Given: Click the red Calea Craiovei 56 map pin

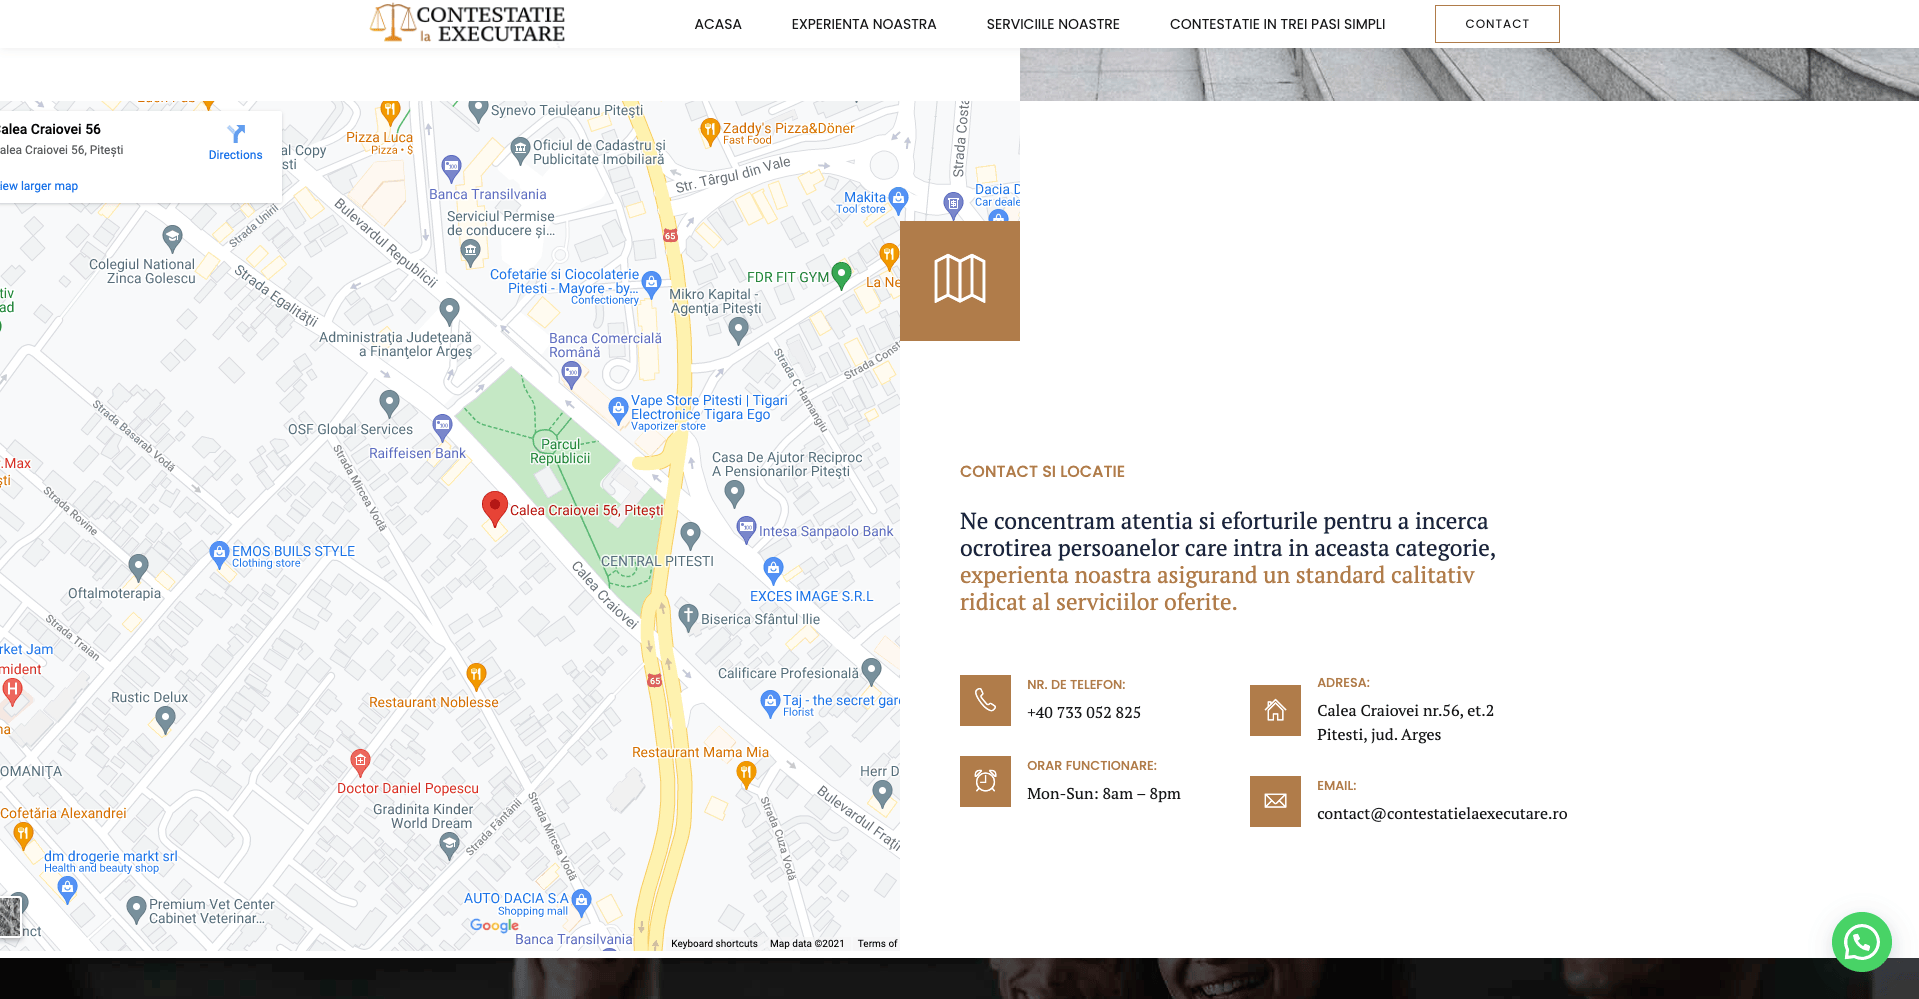Looking at the screenshot, I should [x=494, y=508].
